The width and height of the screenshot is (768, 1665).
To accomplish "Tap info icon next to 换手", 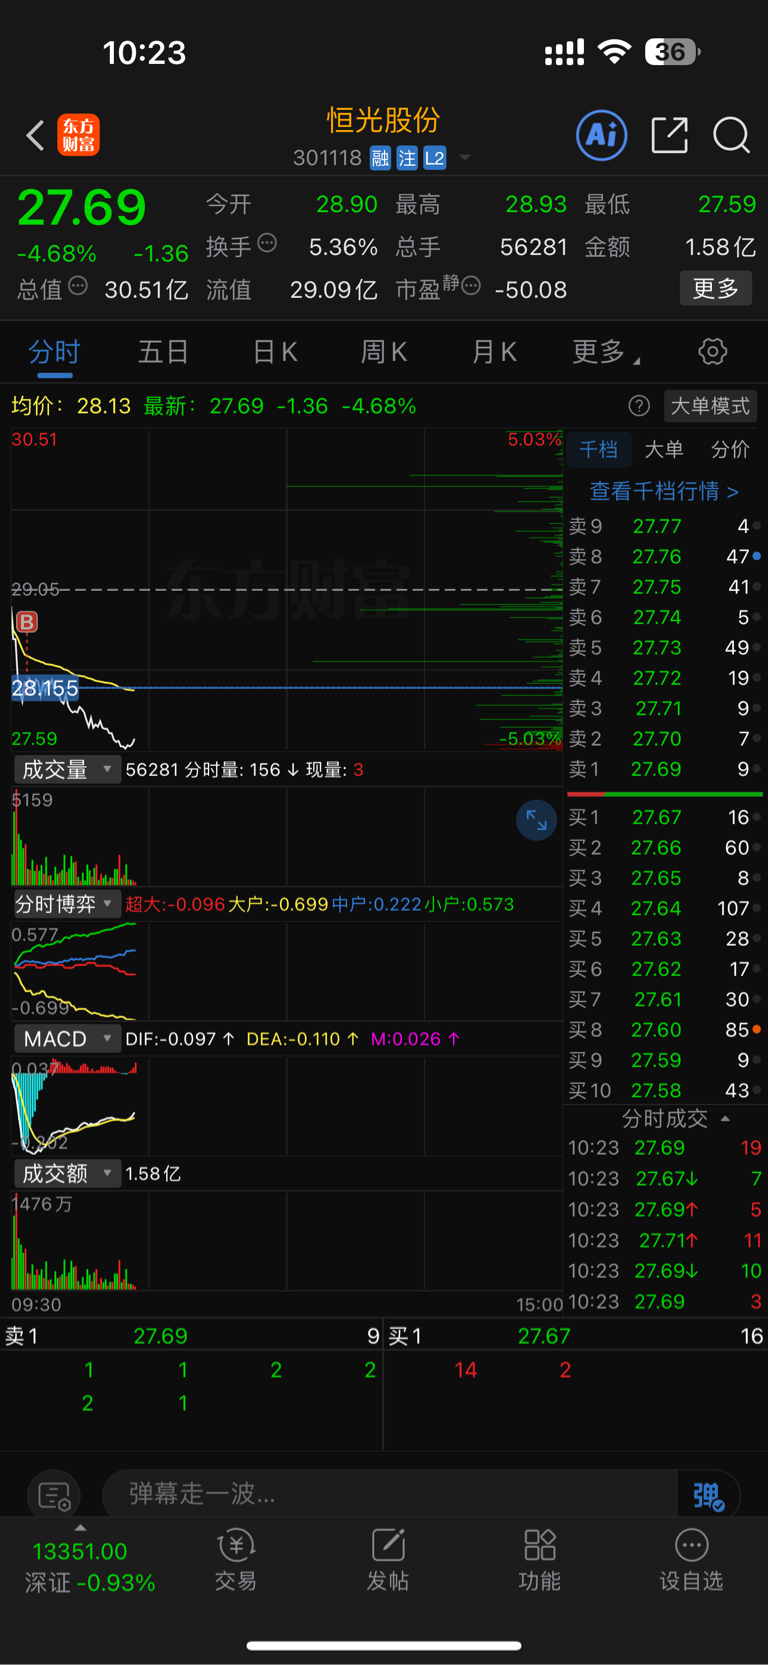I will tap(267, 242).
